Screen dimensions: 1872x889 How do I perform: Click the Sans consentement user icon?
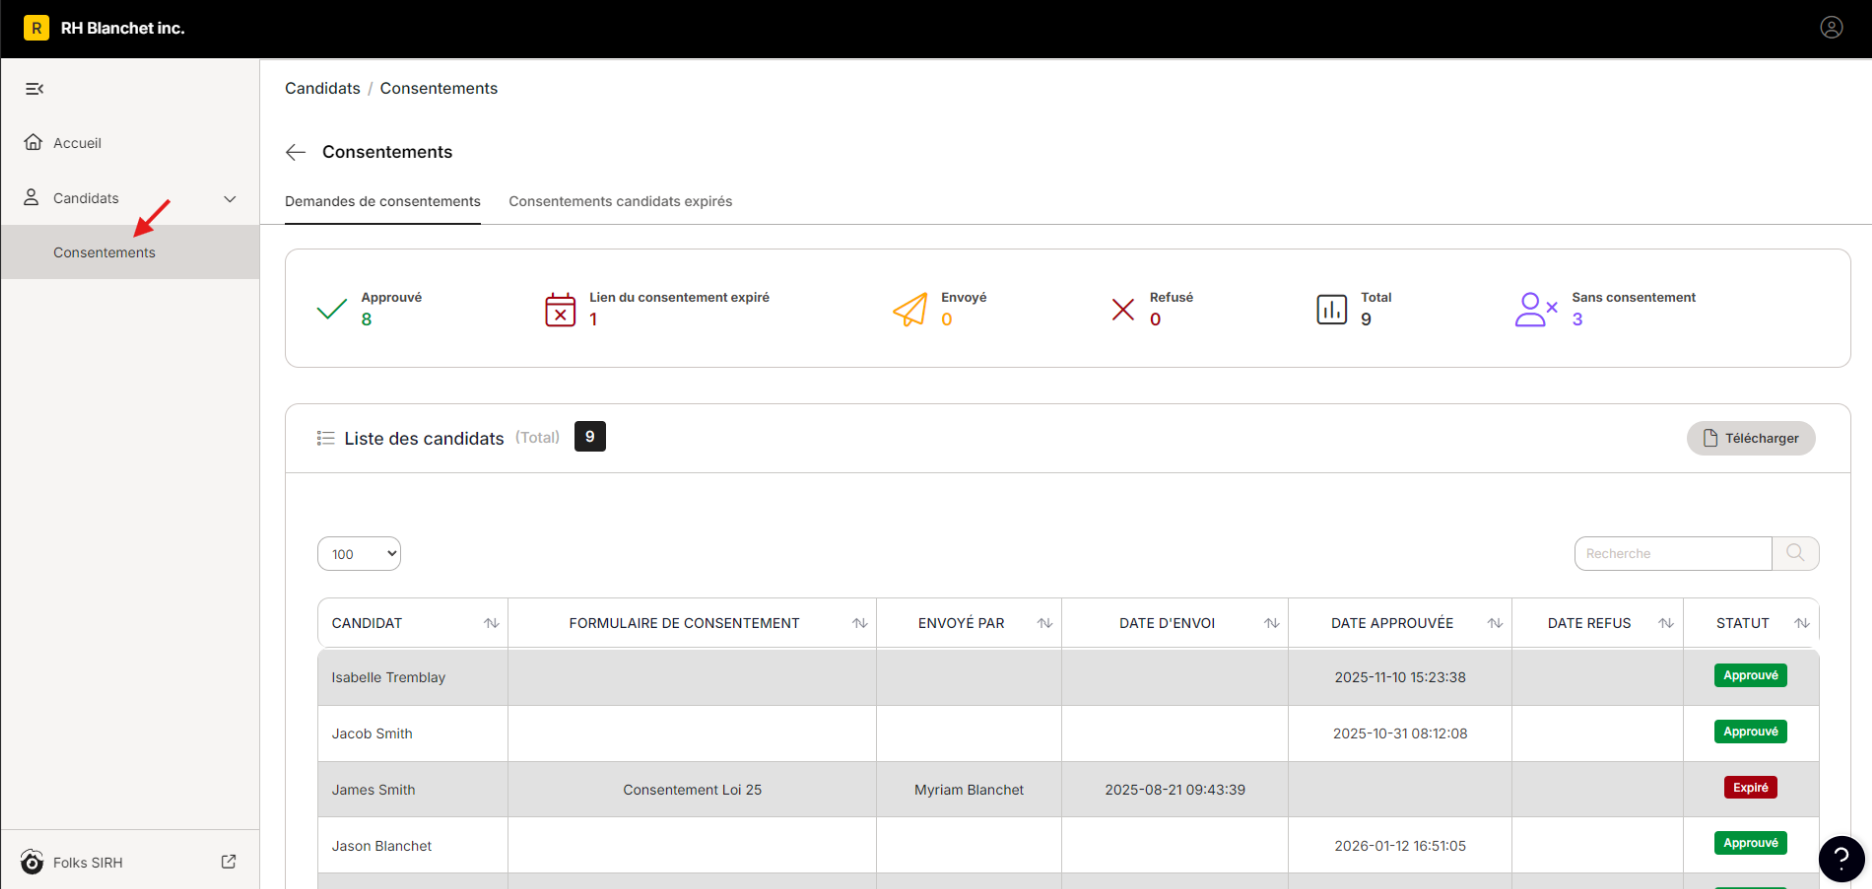tap(1536, 310)
